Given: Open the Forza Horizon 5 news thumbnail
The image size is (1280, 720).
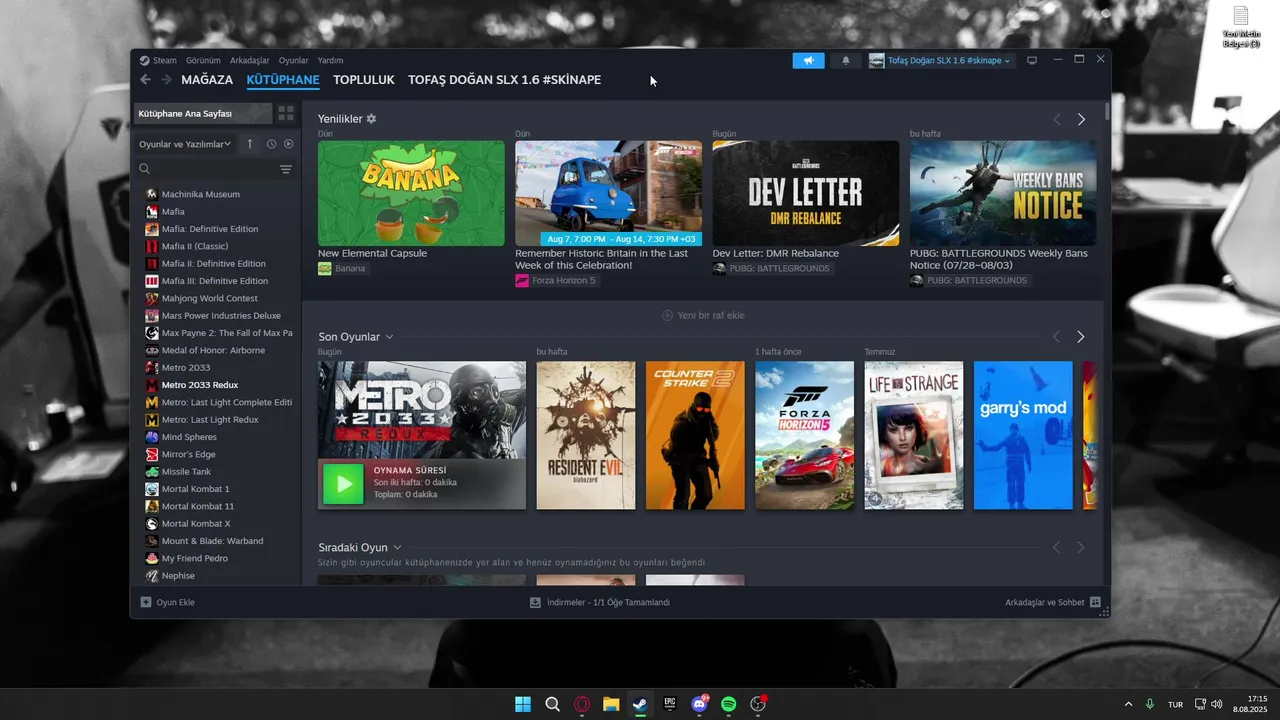Looking at the screenshot, I should click(x=608, y=193).
